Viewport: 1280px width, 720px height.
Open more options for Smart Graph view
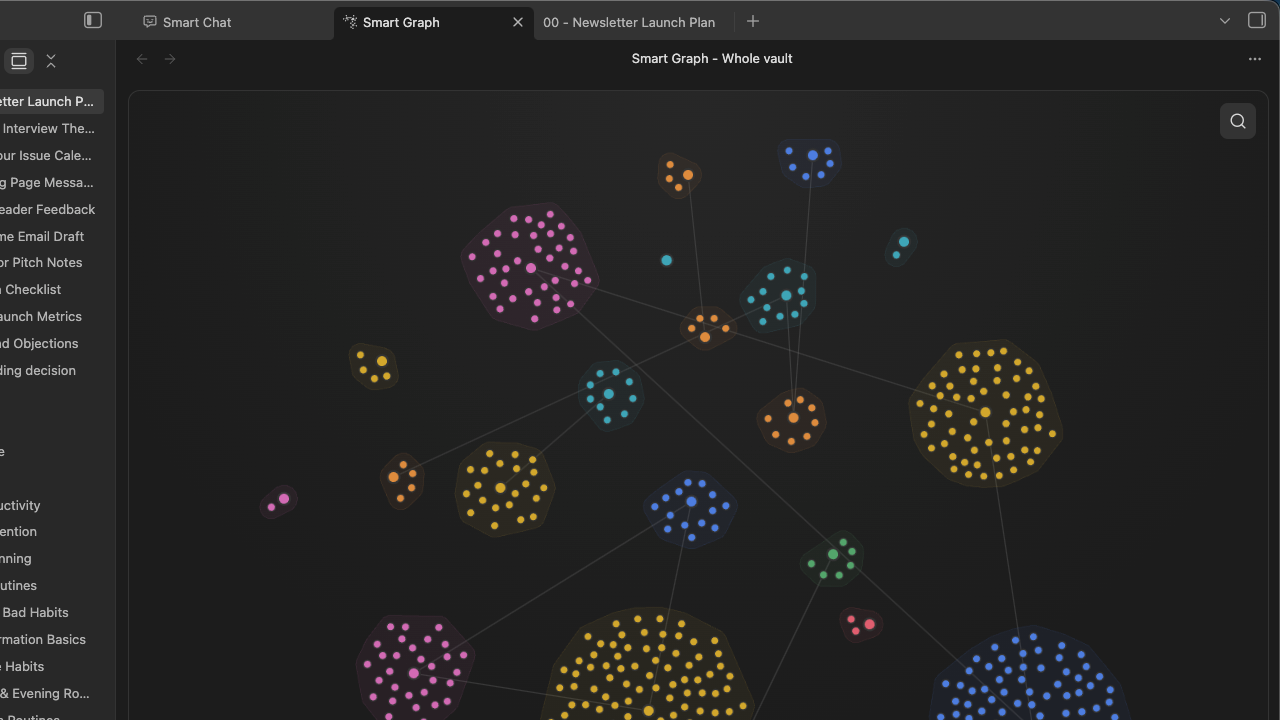(x=1255, y=59)
